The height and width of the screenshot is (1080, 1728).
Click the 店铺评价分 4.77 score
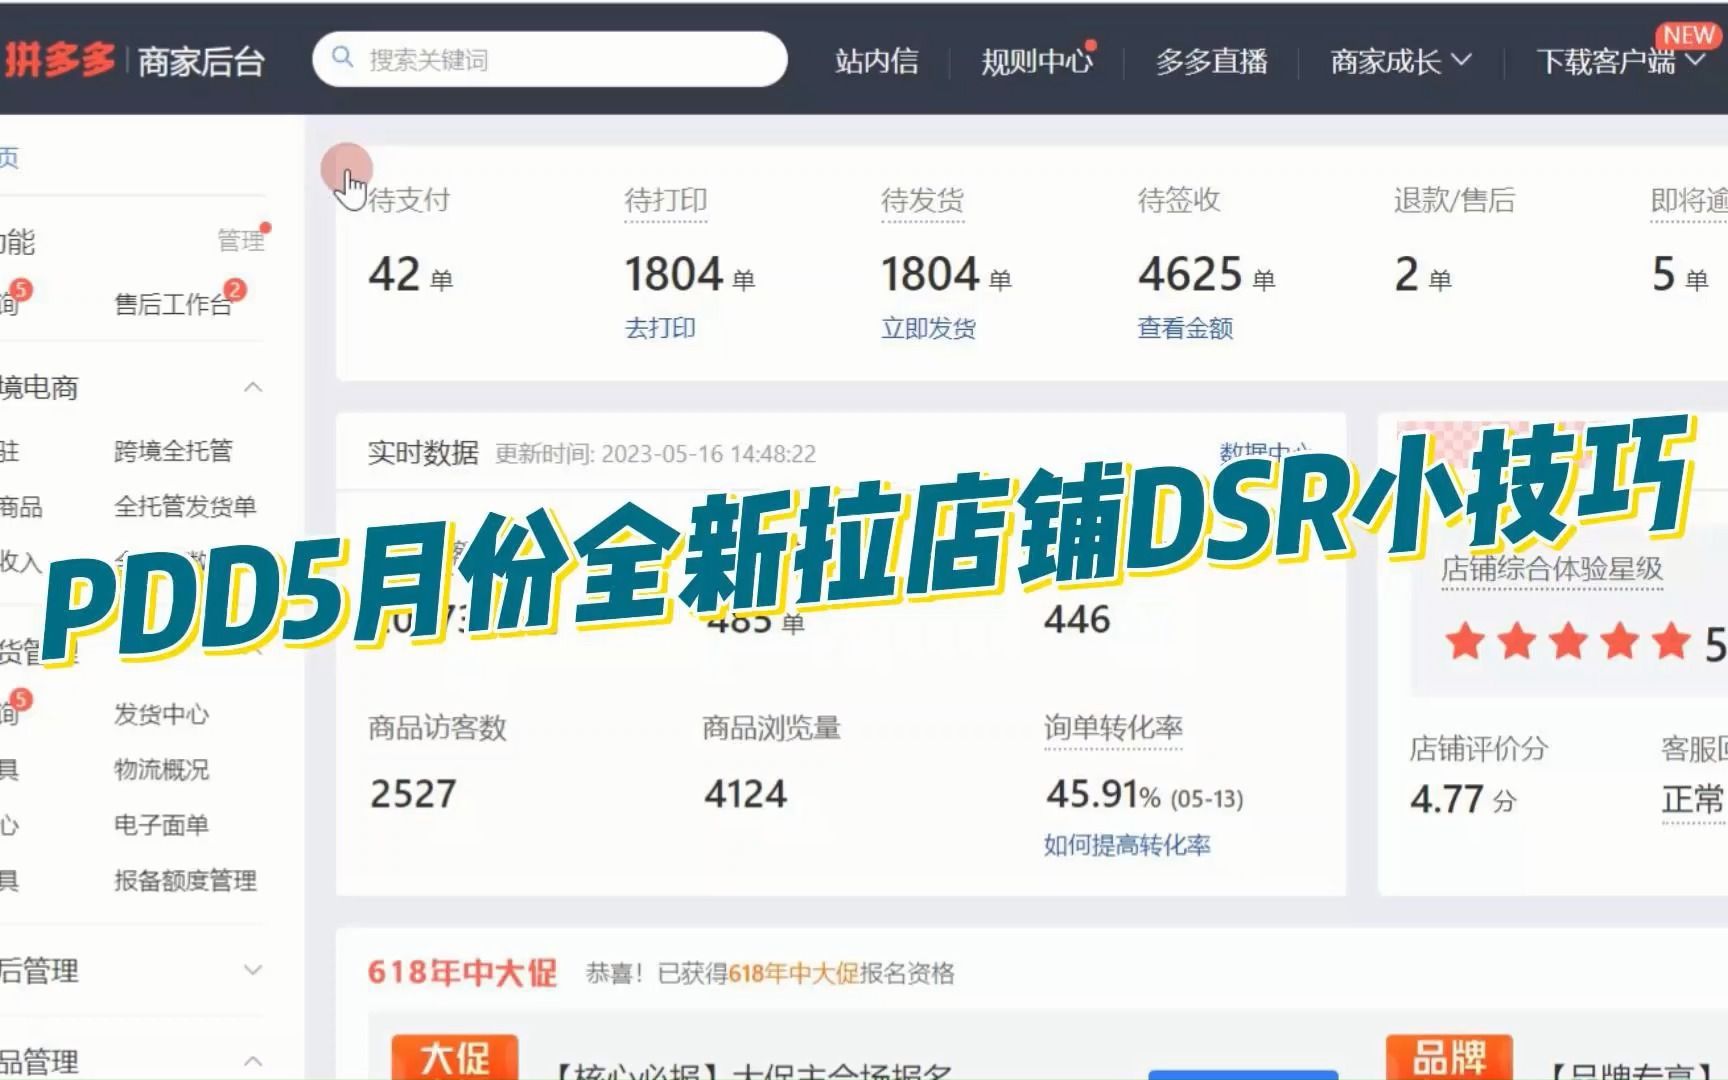tap(1463, 799)
